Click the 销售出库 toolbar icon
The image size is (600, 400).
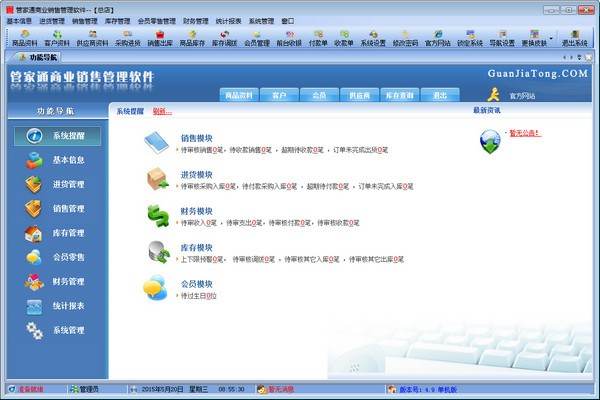[x=160, y=39]
